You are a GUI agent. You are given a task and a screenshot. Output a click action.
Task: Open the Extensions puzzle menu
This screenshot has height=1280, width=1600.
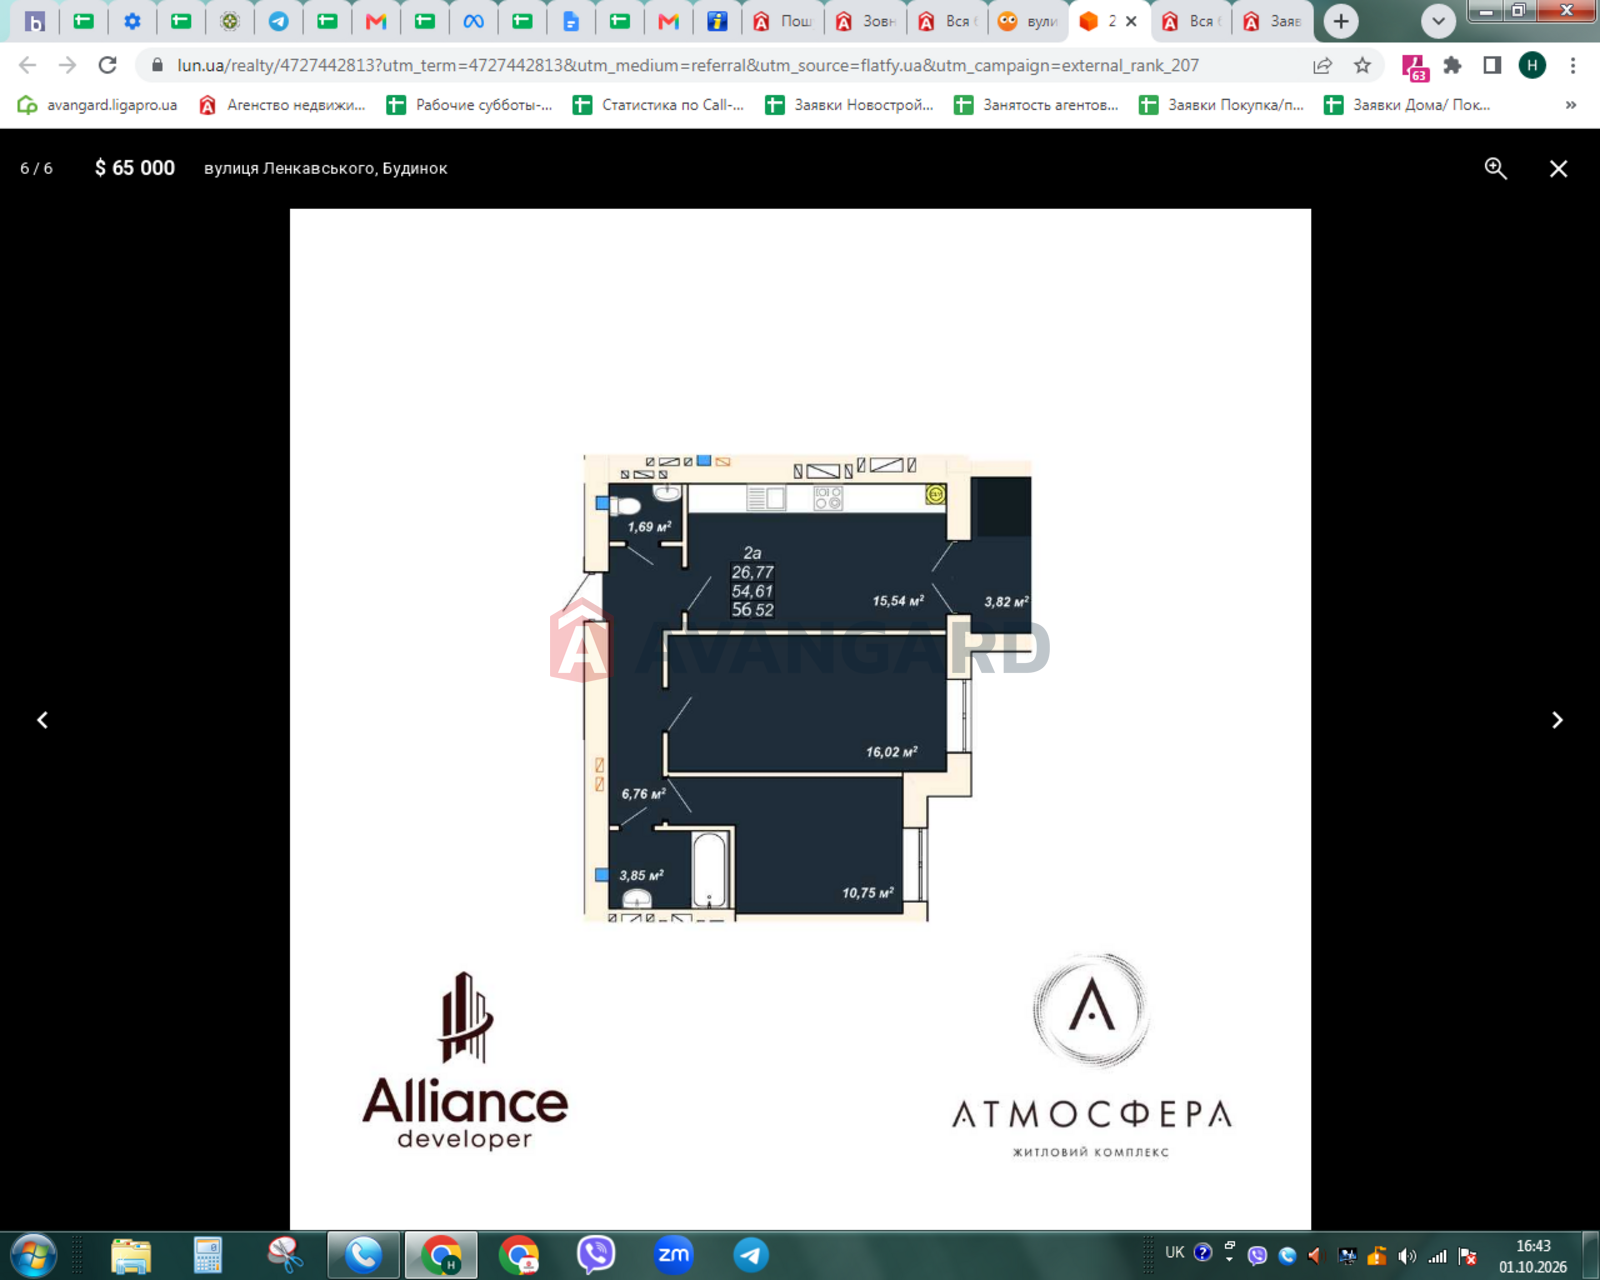[1452, 65]
